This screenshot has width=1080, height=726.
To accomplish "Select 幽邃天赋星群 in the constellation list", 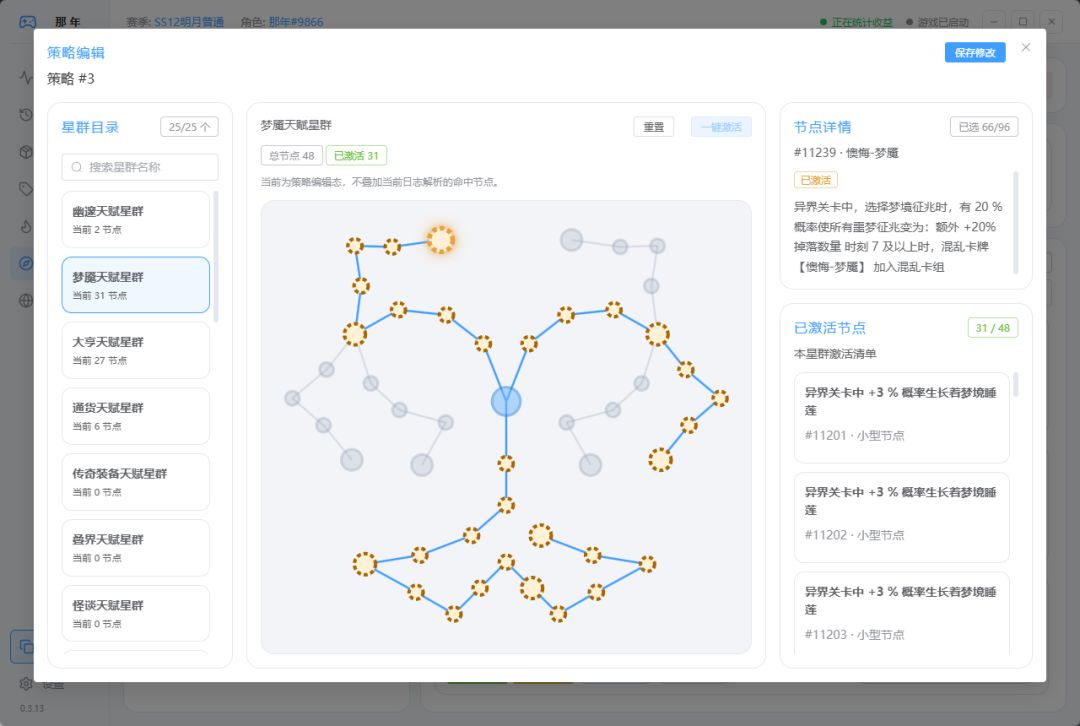I will pyautogui.click(x=136, y=220).
